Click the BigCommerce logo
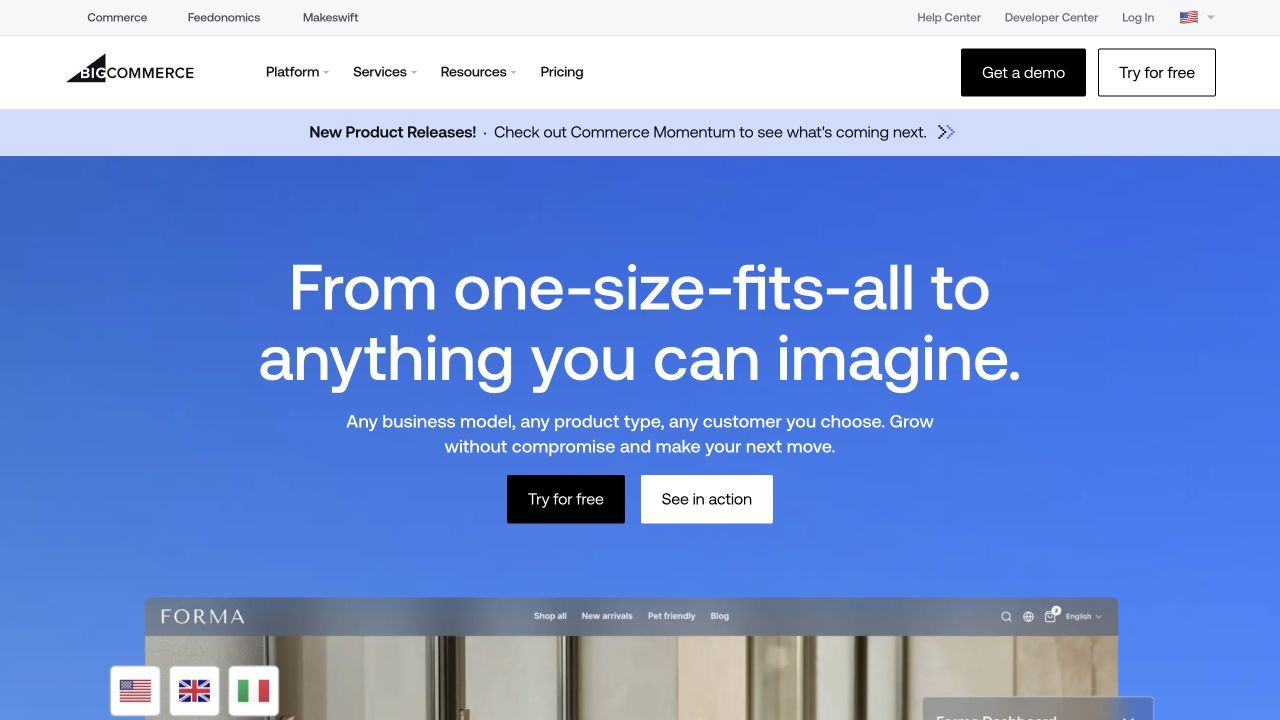 [x=130, y=69]
